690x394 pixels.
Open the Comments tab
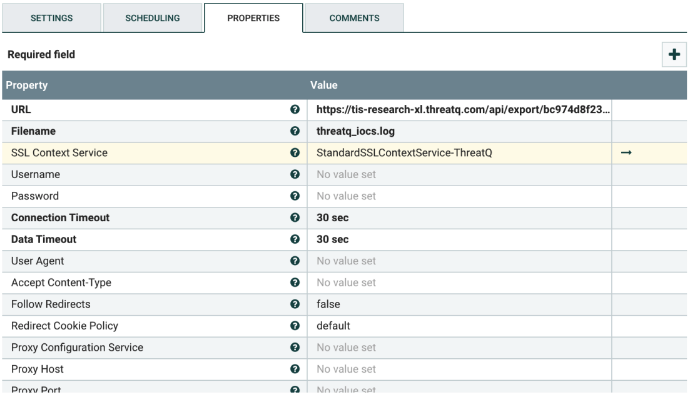pyautogui.click(x=354, y=18)
